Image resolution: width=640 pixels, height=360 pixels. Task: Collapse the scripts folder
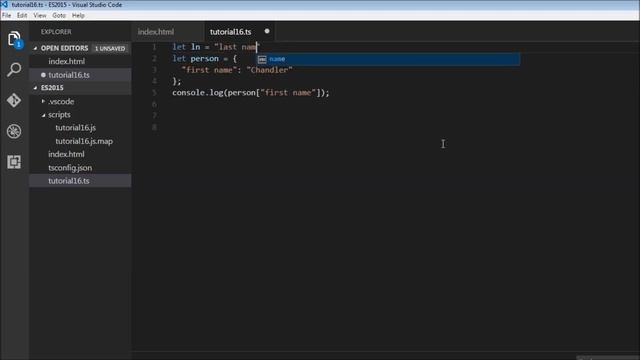click(x=43, y=115)
